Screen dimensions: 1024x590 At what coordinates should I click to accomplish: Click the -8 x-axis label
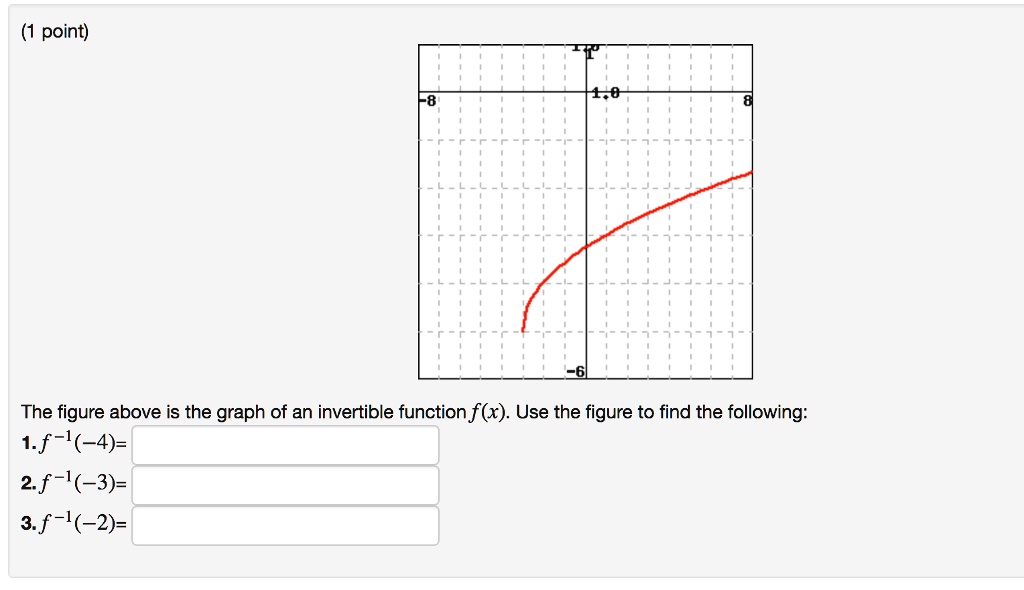coord(428,101)
